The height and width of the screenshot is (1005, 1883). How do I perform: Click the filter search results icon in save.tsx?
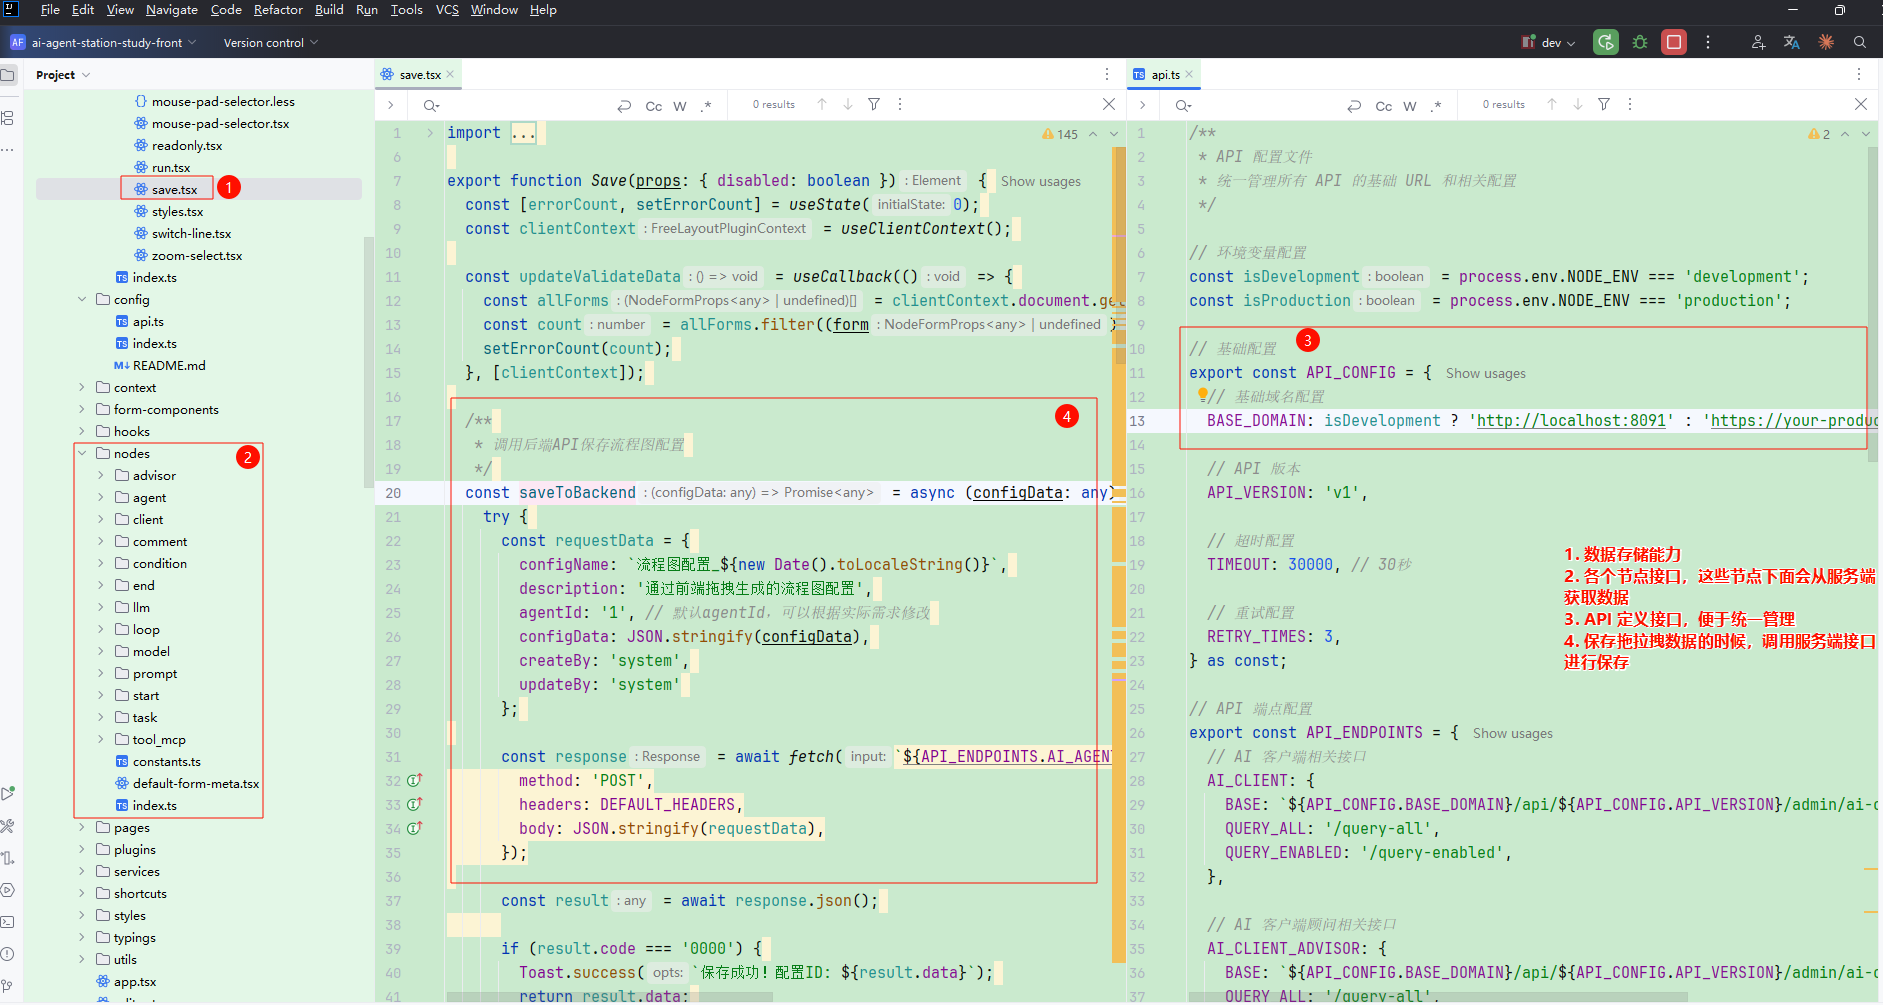874,104
